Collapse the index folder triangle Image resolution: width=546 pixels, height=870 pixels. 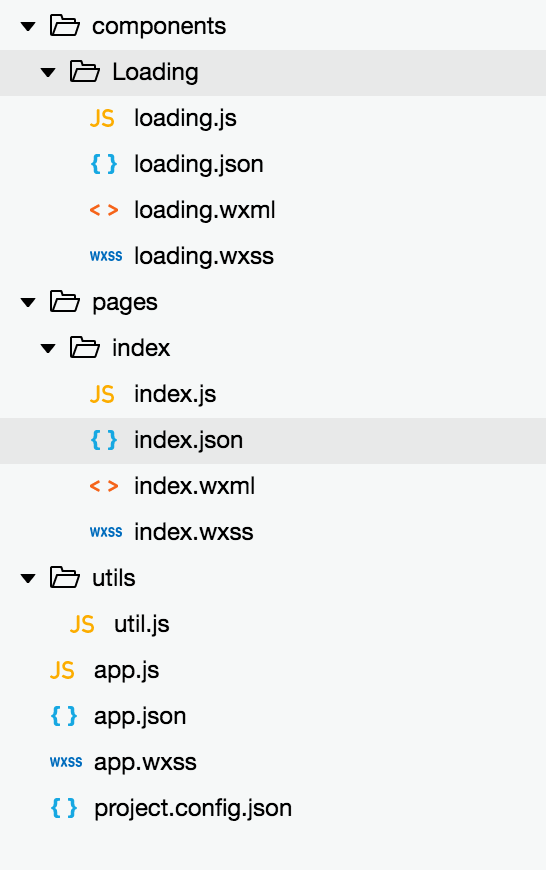click(x=48, y=348)
